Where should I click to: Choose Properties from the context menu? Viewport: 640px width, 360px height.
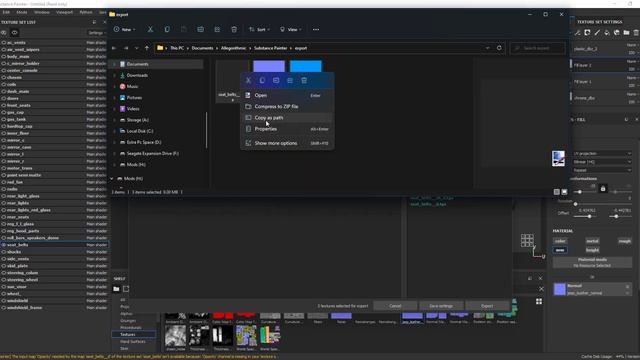tap(287, 129)
